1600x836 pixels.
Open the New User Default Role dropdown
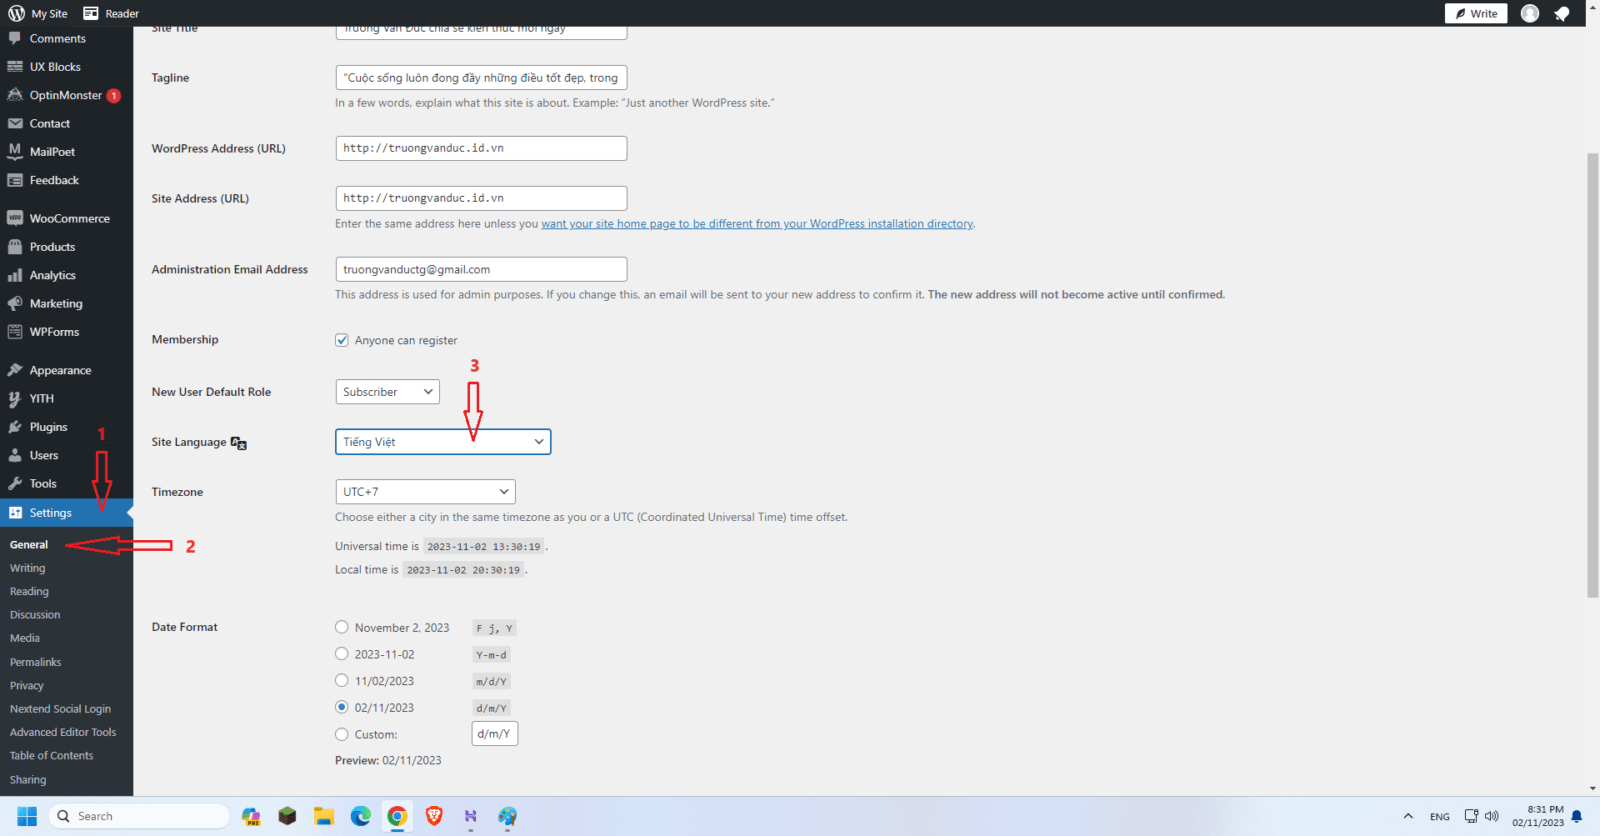387,392
